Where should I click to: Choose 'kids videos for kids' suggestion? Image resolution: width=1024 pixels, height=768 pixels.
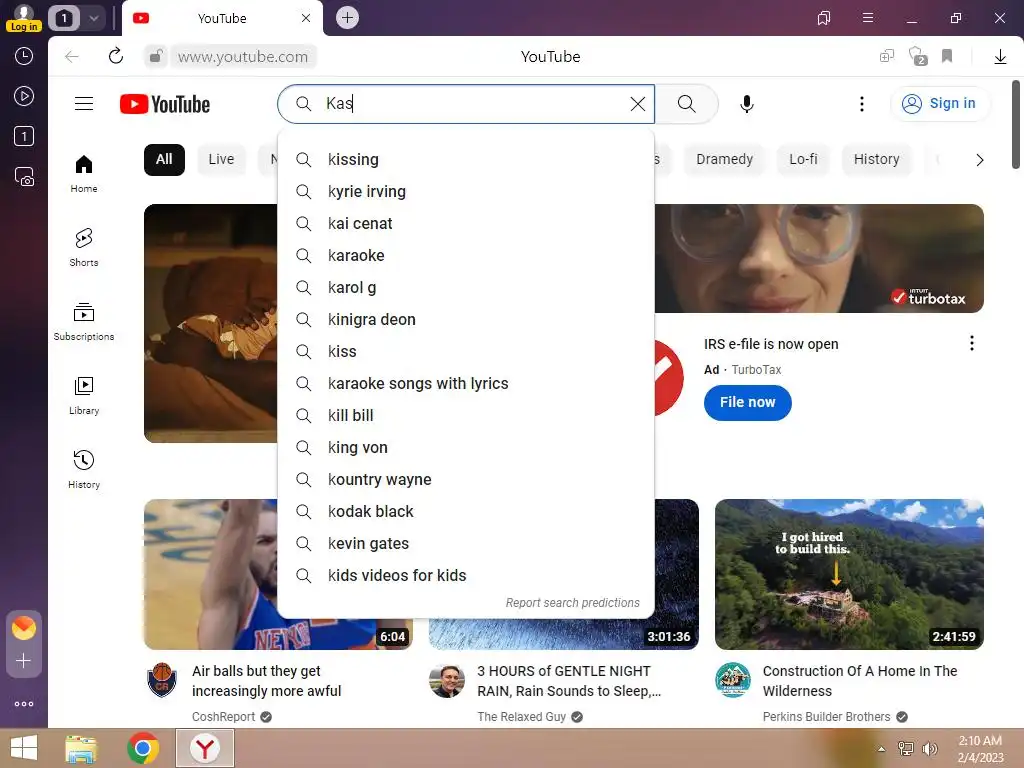coord(466,575)
